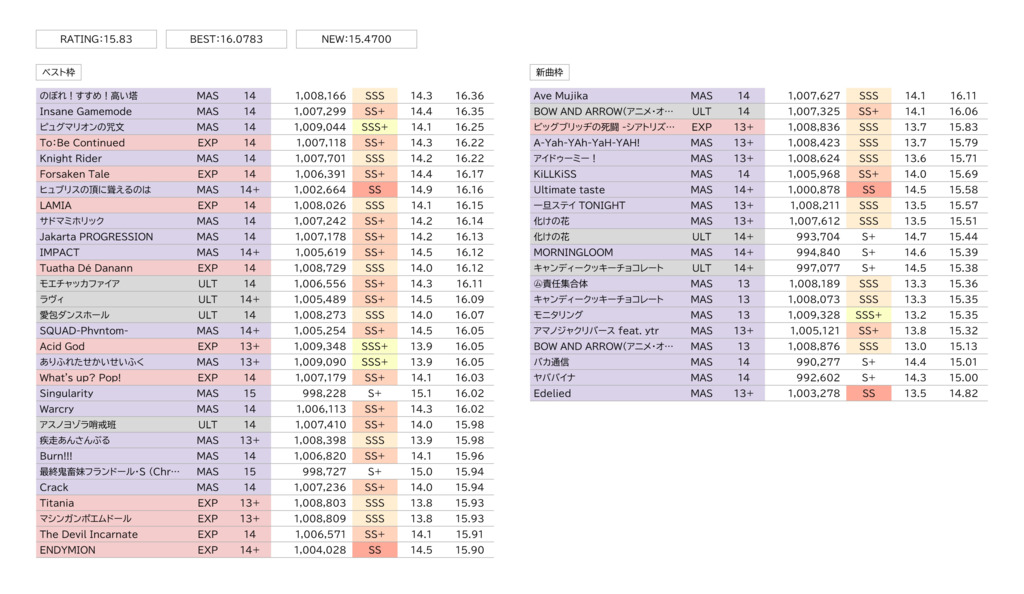The image size is (1024, 594).
Task: Click the BEST:16.0783 box
Action: pyautogui.click(x=226, y=39)
